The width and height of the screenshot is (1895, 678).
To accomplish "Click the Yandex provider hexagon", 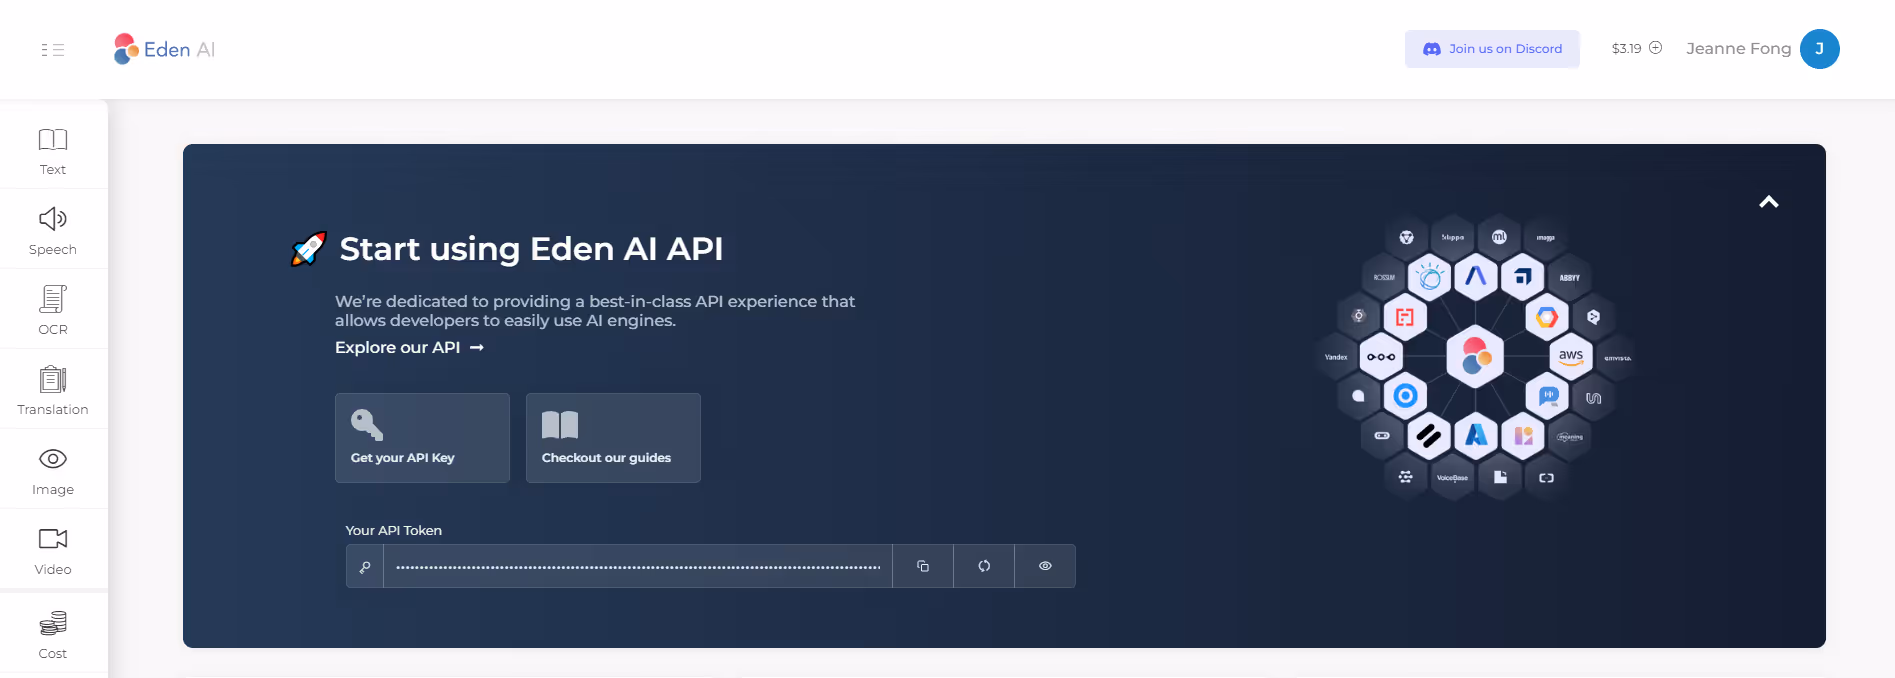I will pyautogui.click(x=1336, y=357).
